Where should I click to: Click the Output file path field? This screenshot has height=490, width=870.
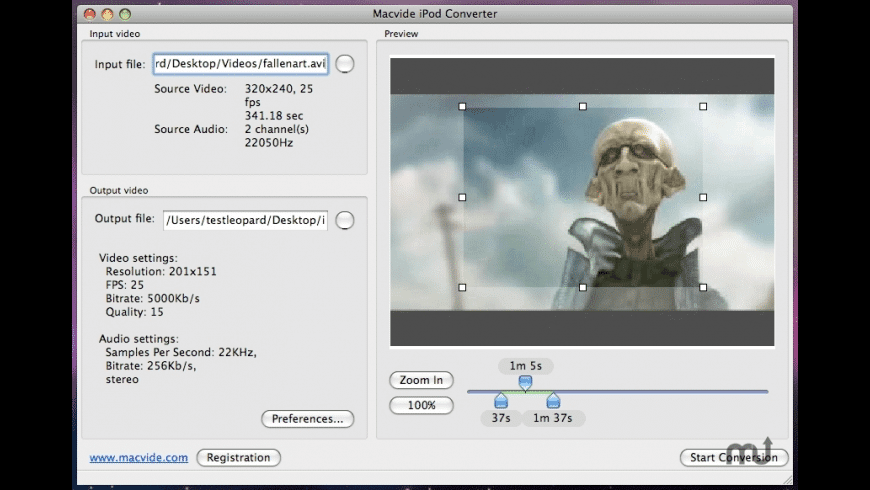245,220
